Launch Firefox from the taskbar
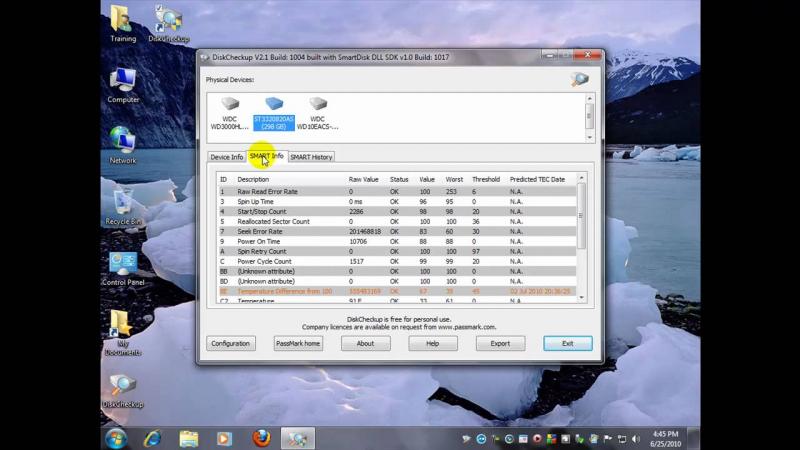Viewport: 800px width, 450px height. (x=261, y=438)
